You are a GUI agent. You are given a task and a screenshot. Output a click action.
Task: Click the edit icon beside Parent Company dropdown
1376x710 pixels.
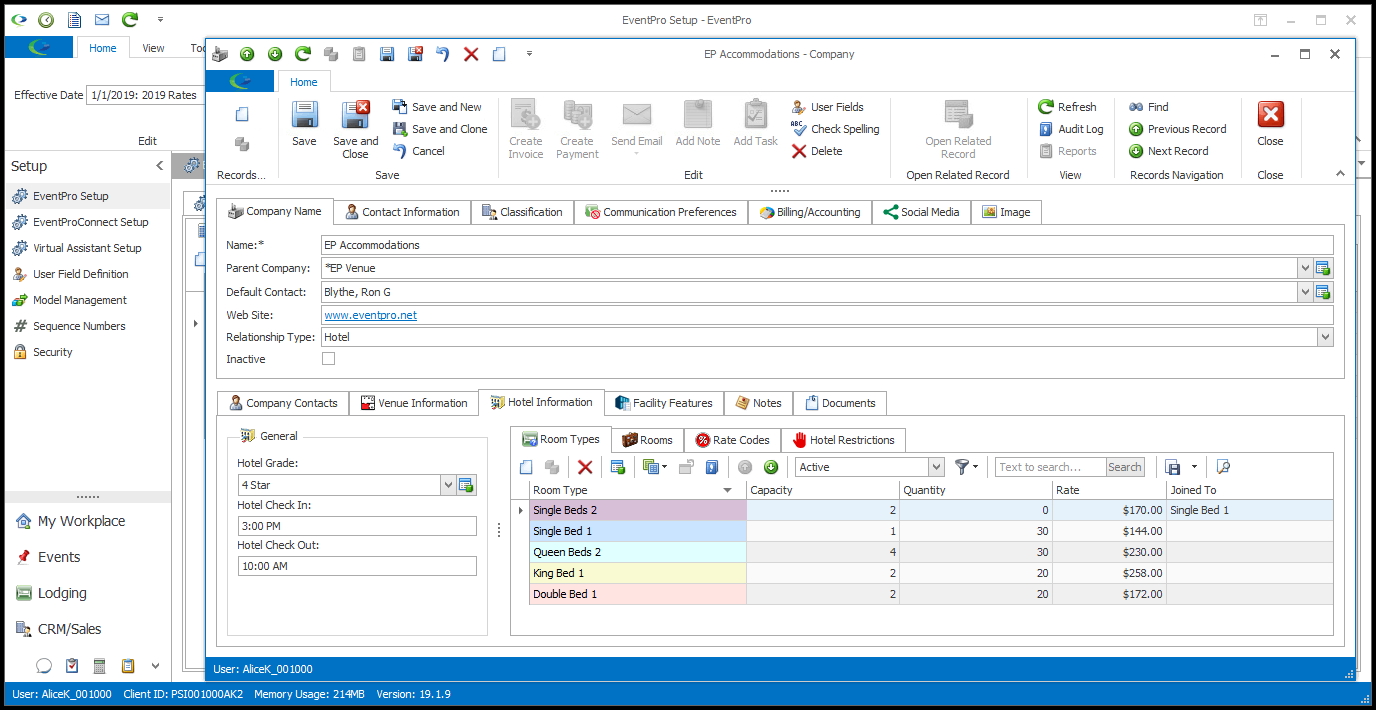click(x=1323, y=267)
